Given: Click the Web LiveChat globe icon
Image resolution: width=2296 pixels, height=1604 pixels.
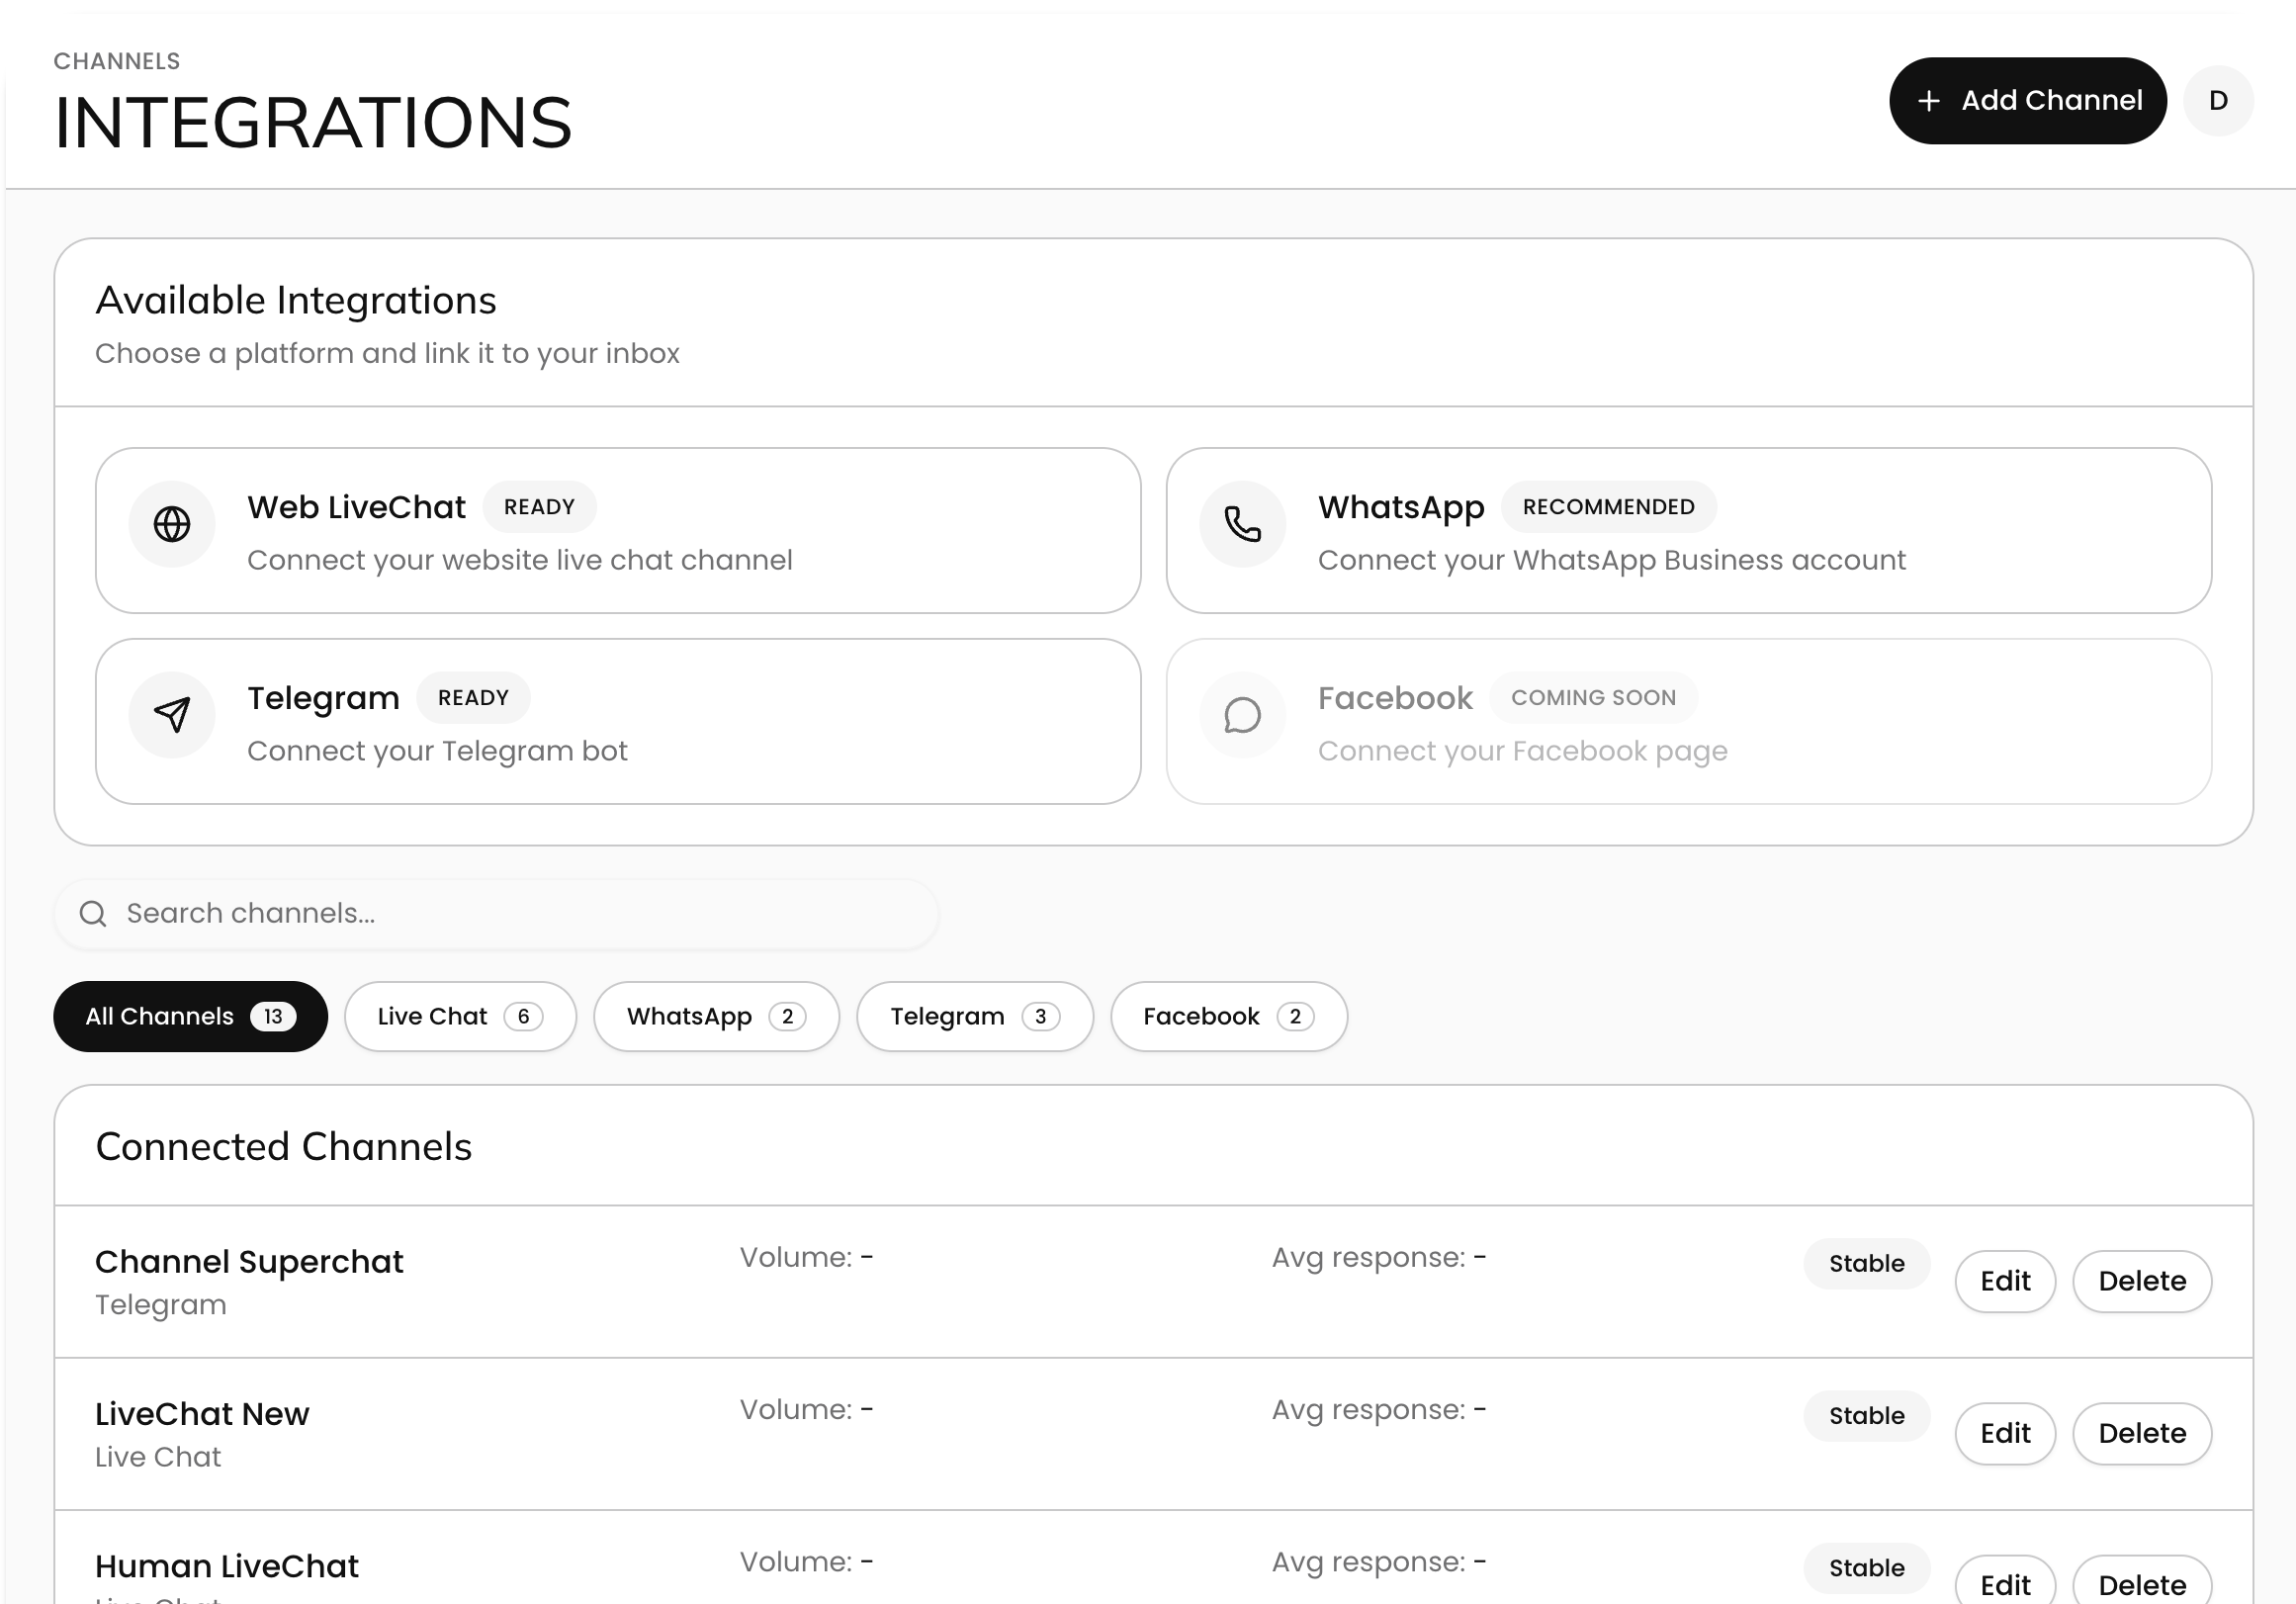Looking at the screenshot, I should click(x=172, y=524).
